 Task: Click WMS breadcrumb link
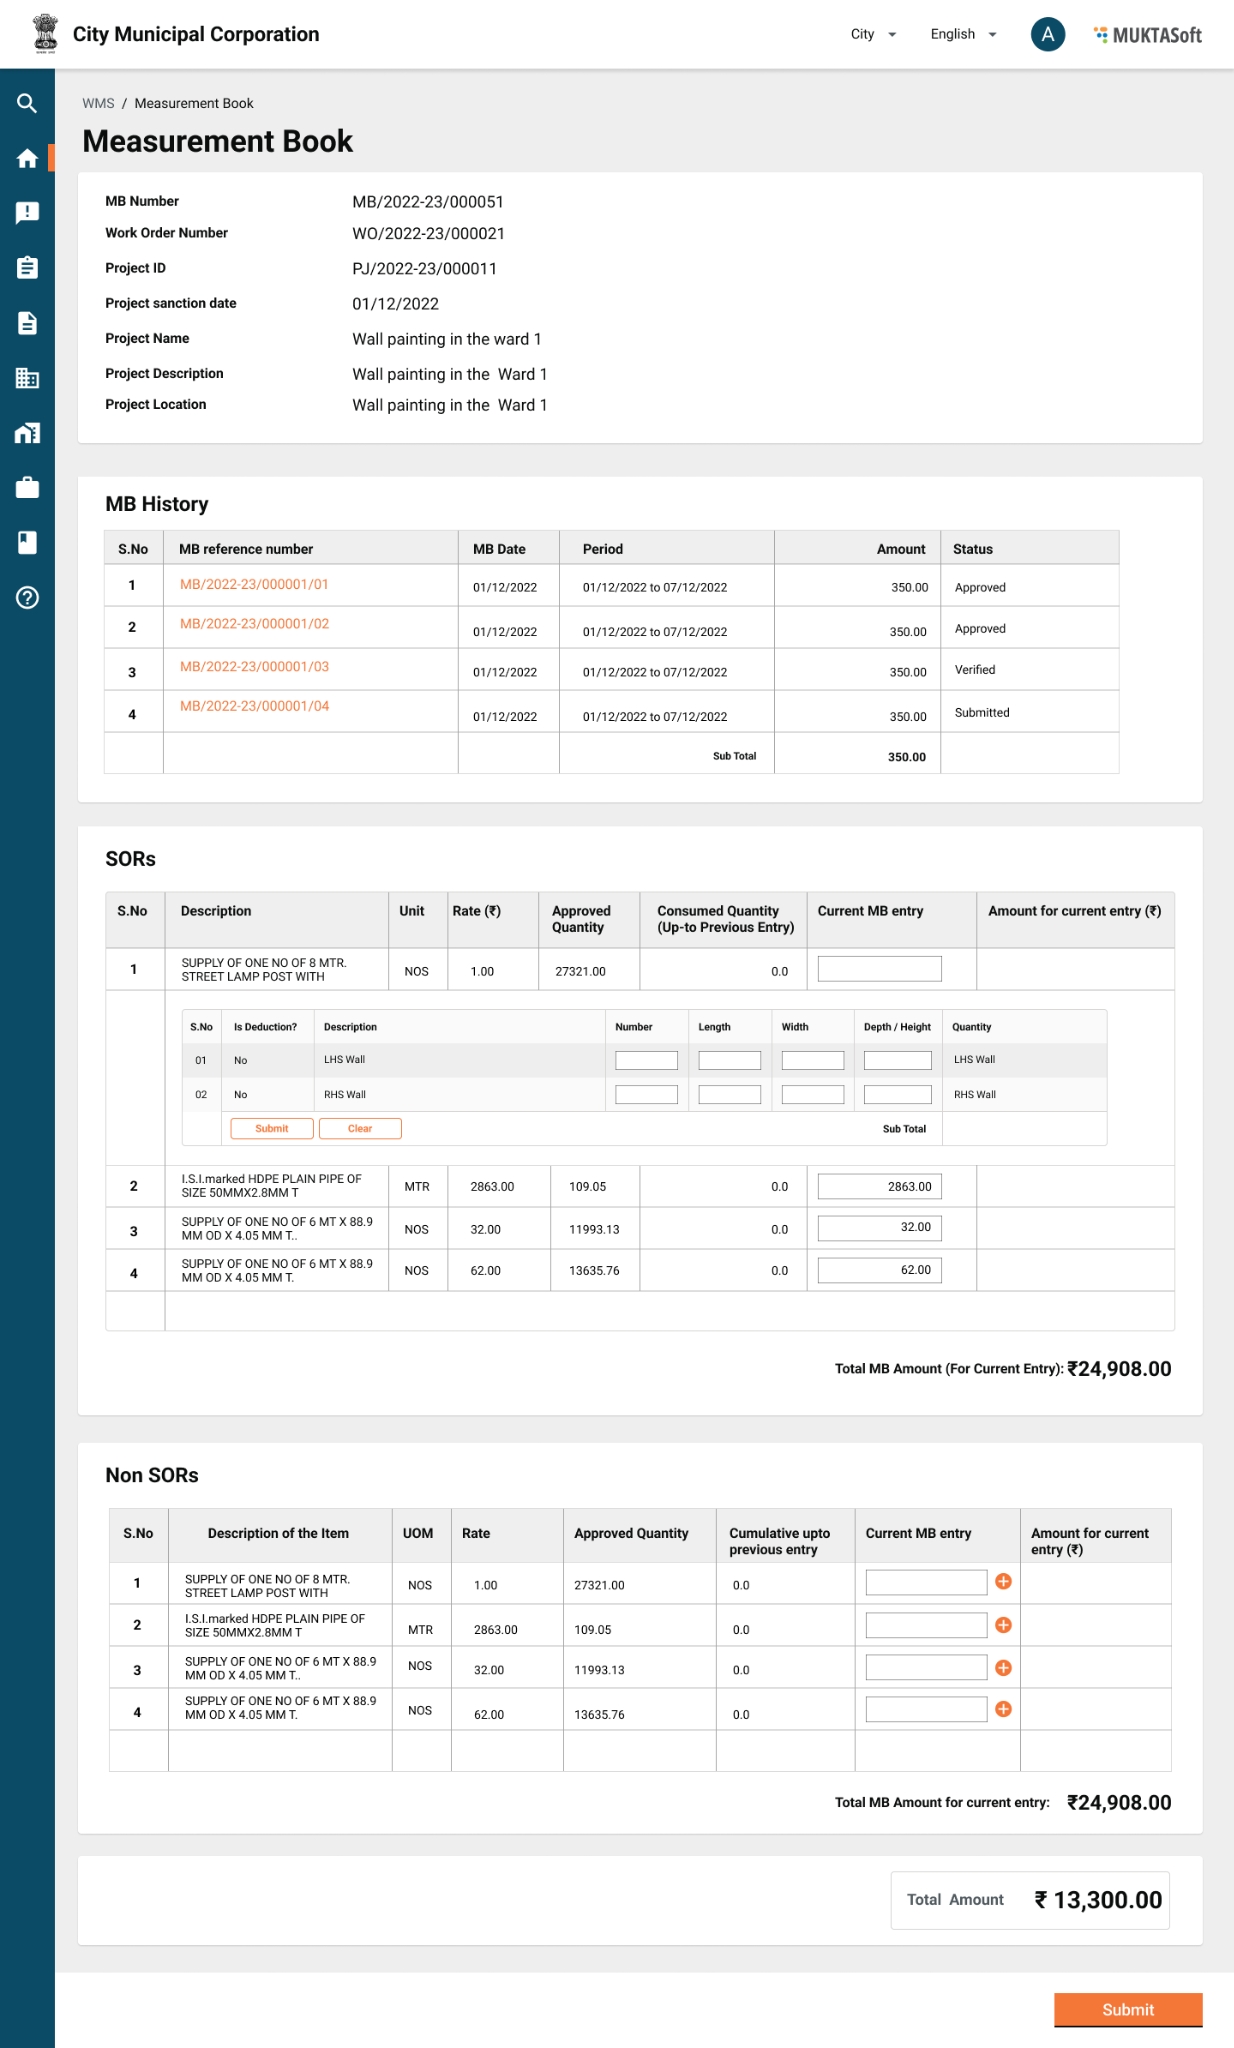click(x=98, y=103)
